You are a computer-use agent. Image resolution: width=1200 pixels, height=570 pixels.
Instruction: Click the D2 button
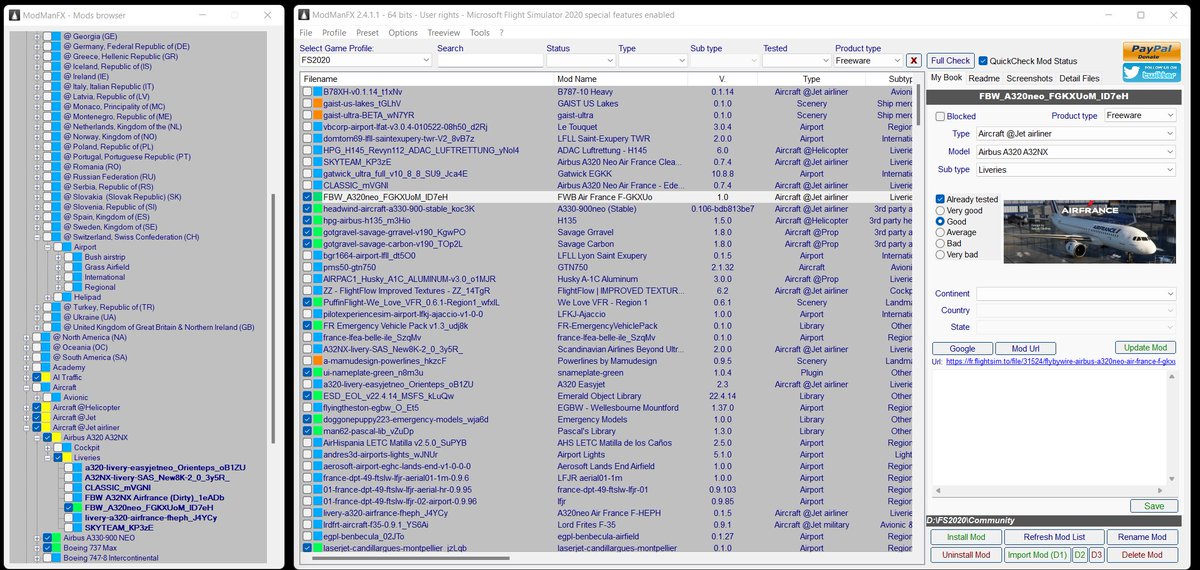(x=1080, y=555)
